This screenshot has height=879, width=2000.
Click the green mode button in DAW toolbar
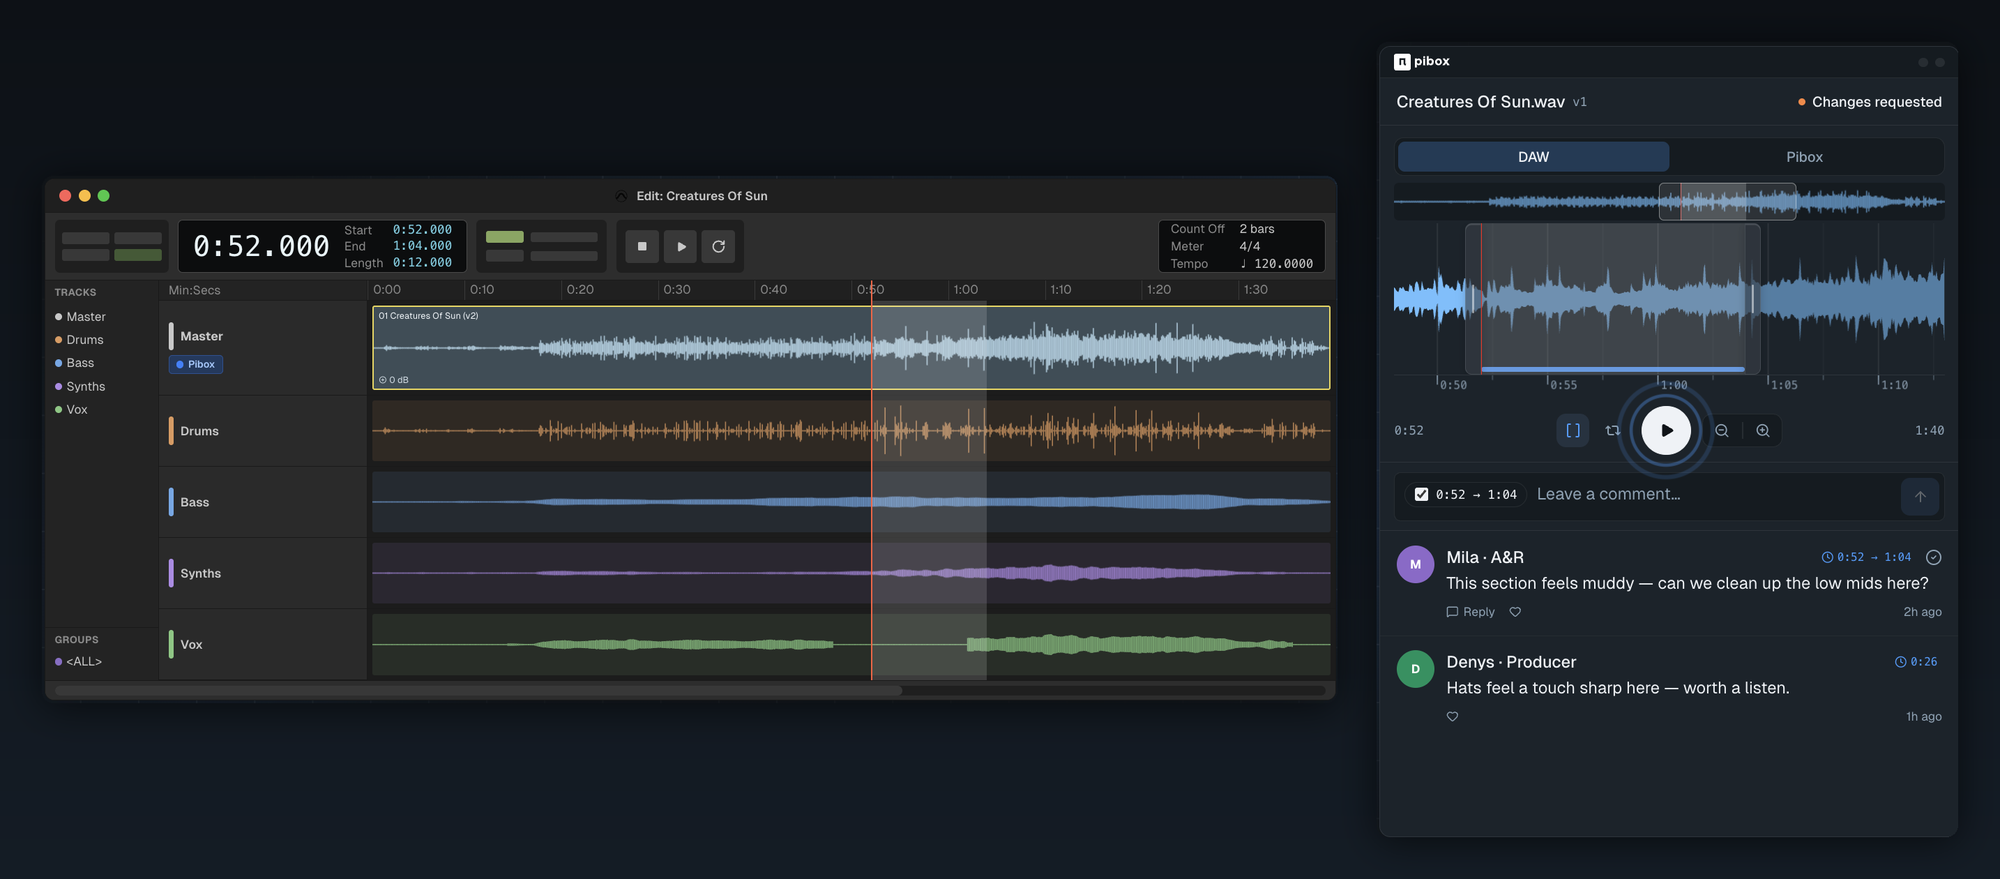138,255
